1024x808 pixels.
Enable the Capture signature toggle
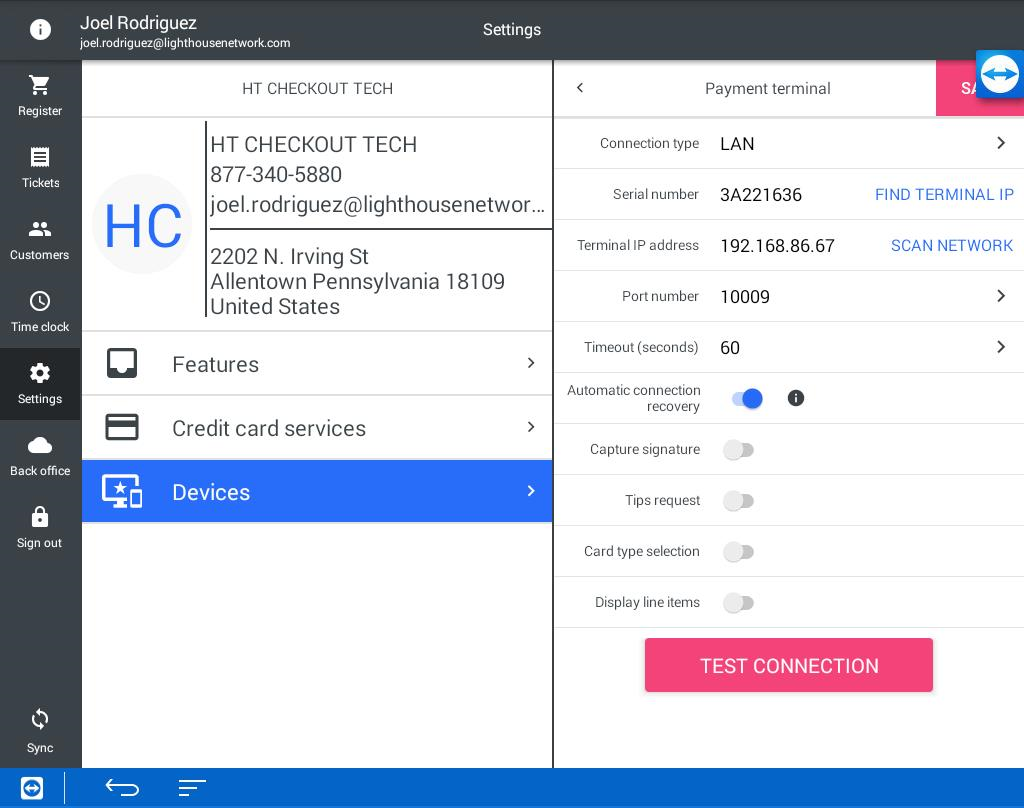(739, 450)
